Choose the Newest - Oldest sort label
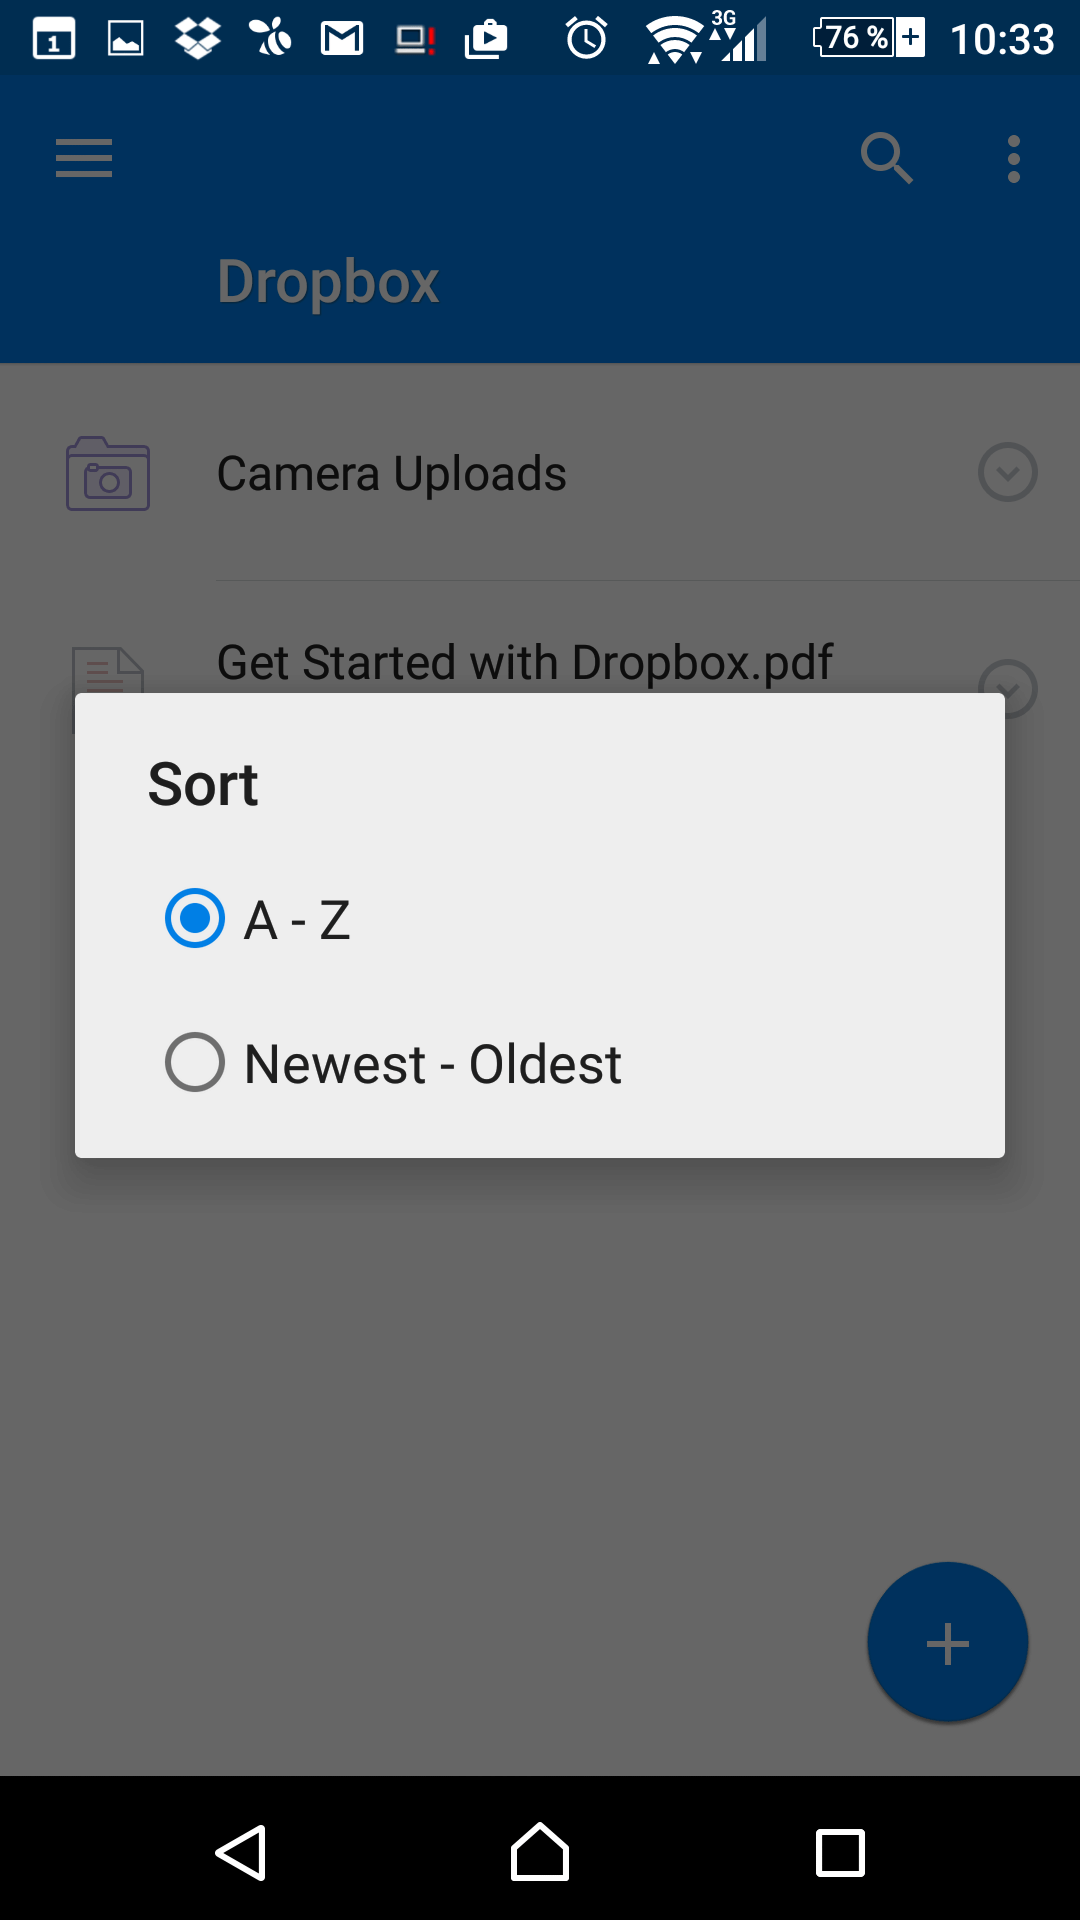The height and width of the screenshot is (1920, 1080). click(x=433, y=1064)
